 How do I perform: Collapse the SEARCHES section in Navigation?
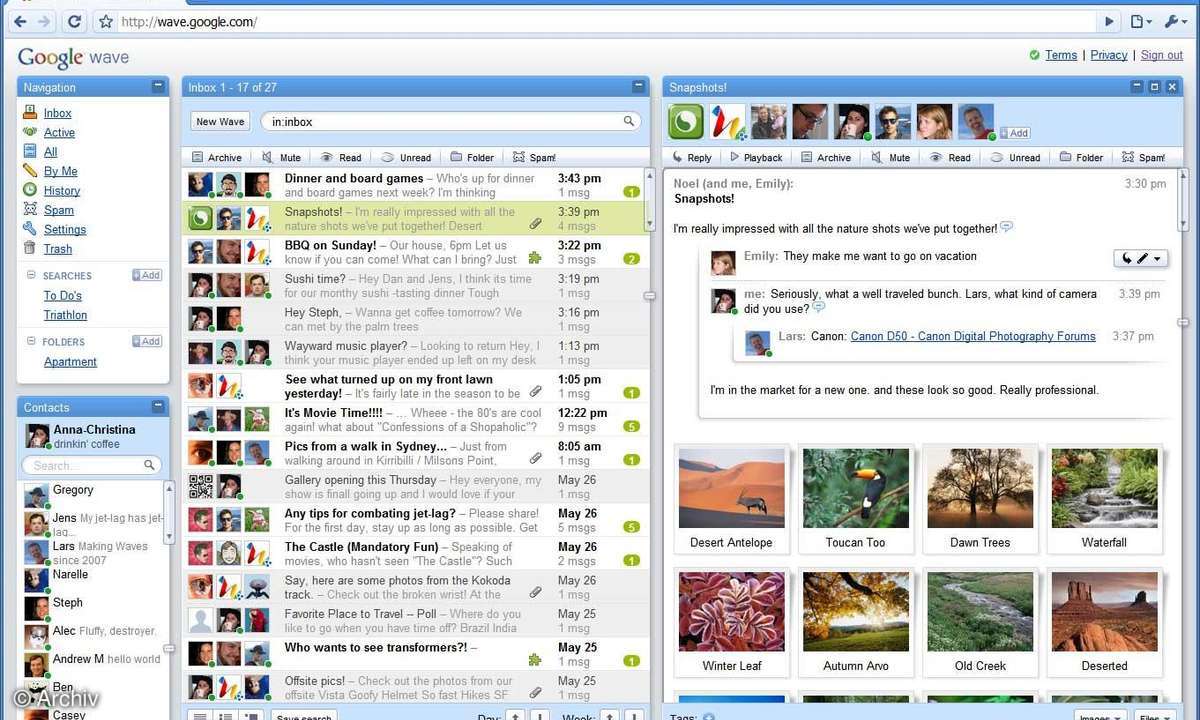tap(31, 275)
